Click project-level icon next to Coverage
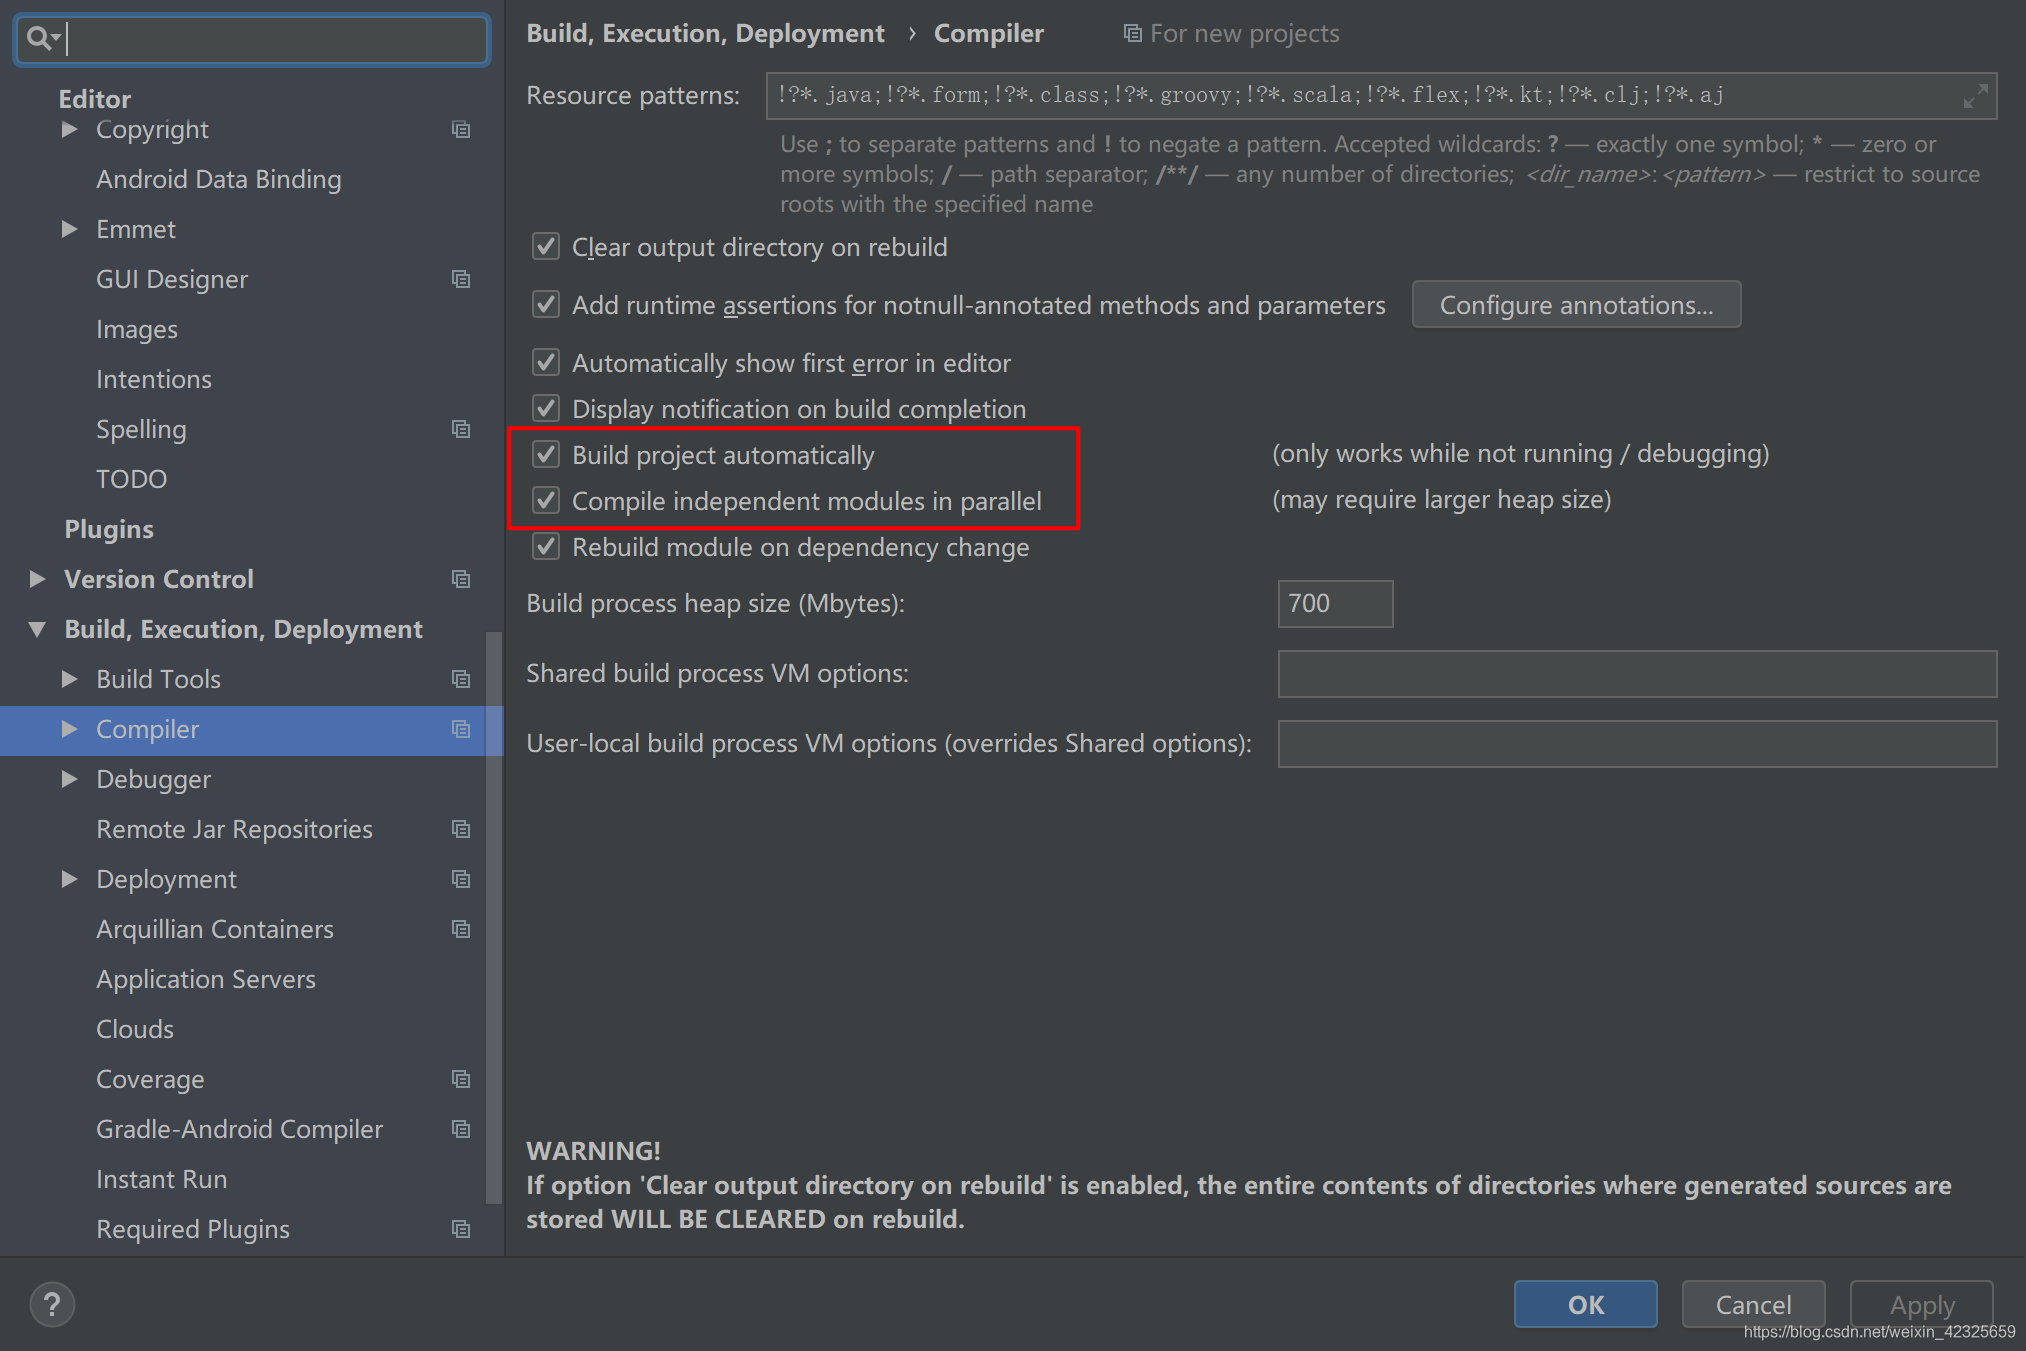2026x1351 pixels. pyautogui.click(x=461, y=1079)
